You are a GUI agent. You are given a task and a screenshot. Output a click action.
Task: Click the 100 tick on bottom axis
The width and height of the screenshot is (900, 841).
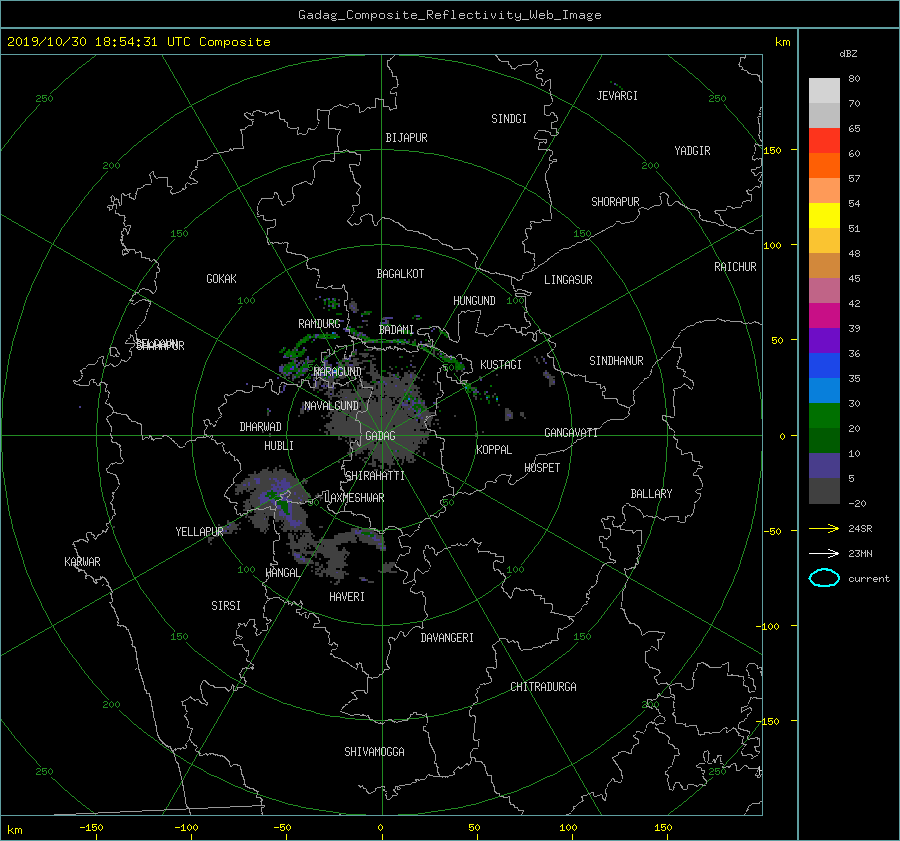coord(568,828)
